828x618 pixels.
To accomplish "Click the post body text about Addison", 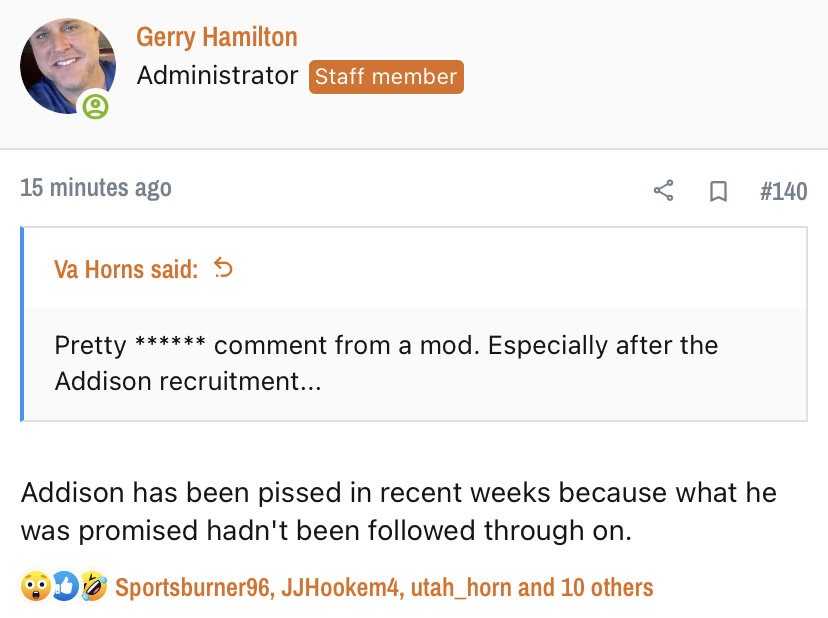I will click(x=398, y=511).
